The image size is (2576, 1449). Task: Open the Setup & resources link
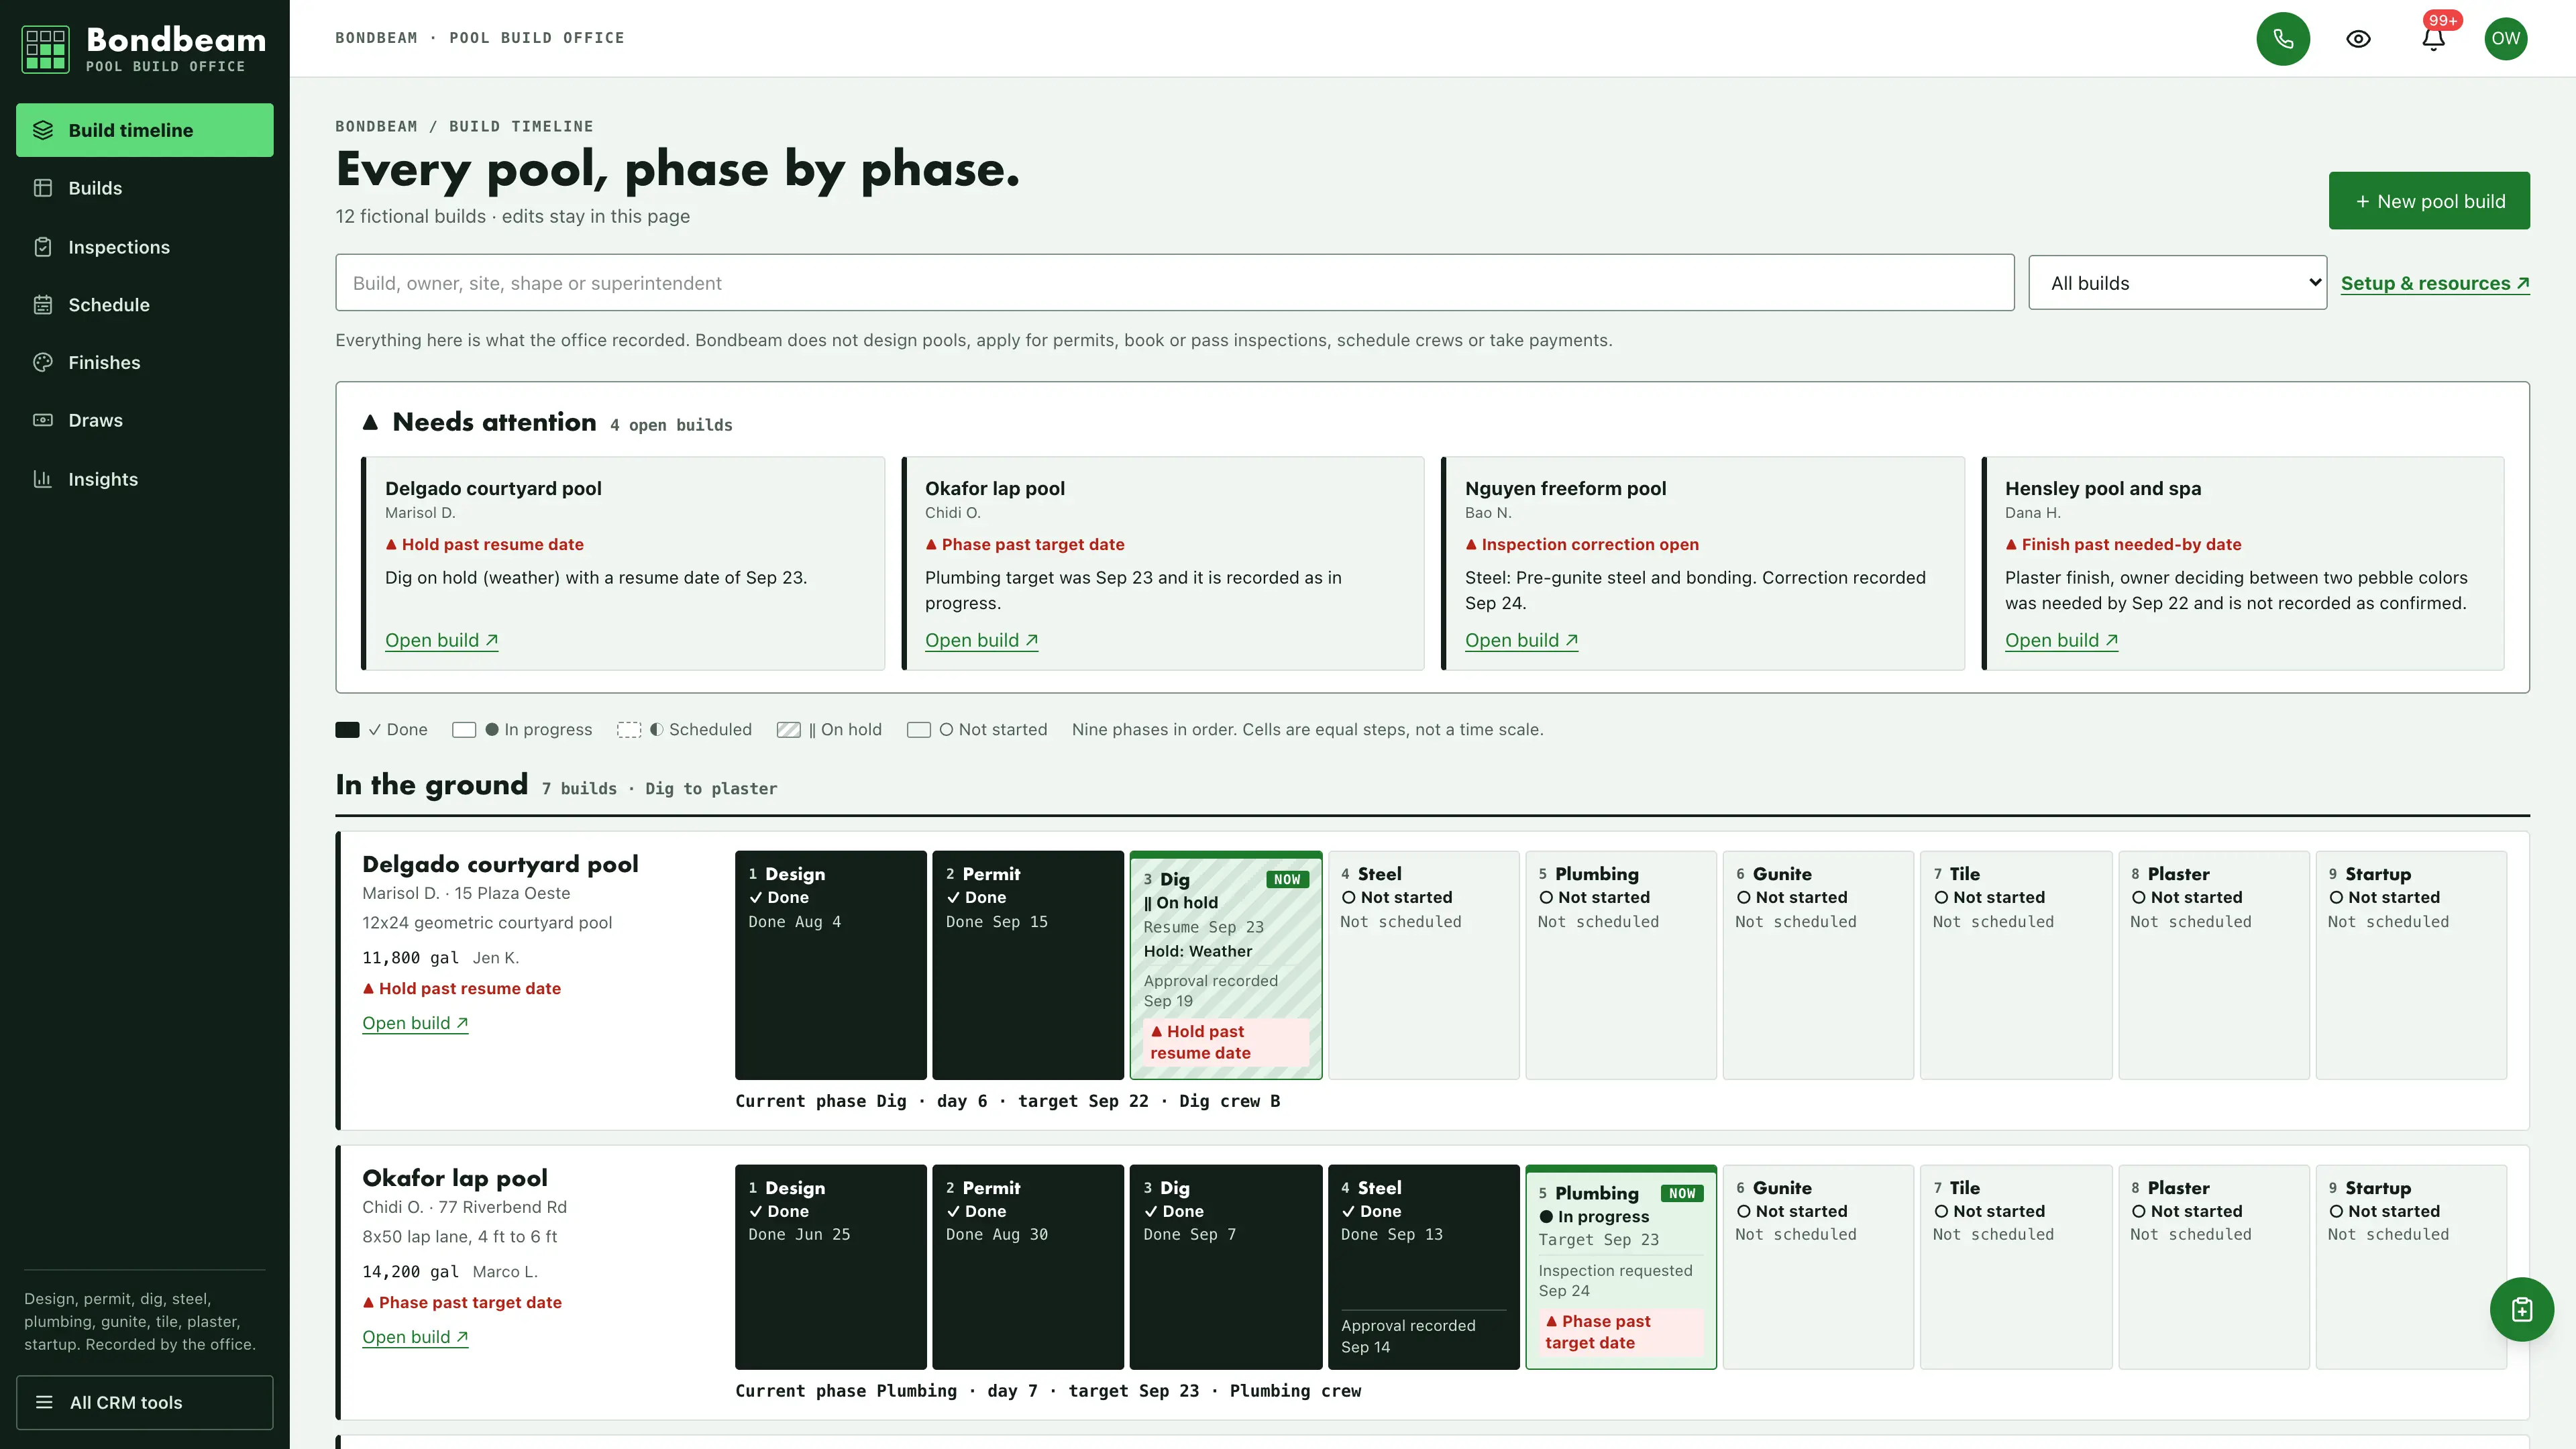tap(2435, 283)
